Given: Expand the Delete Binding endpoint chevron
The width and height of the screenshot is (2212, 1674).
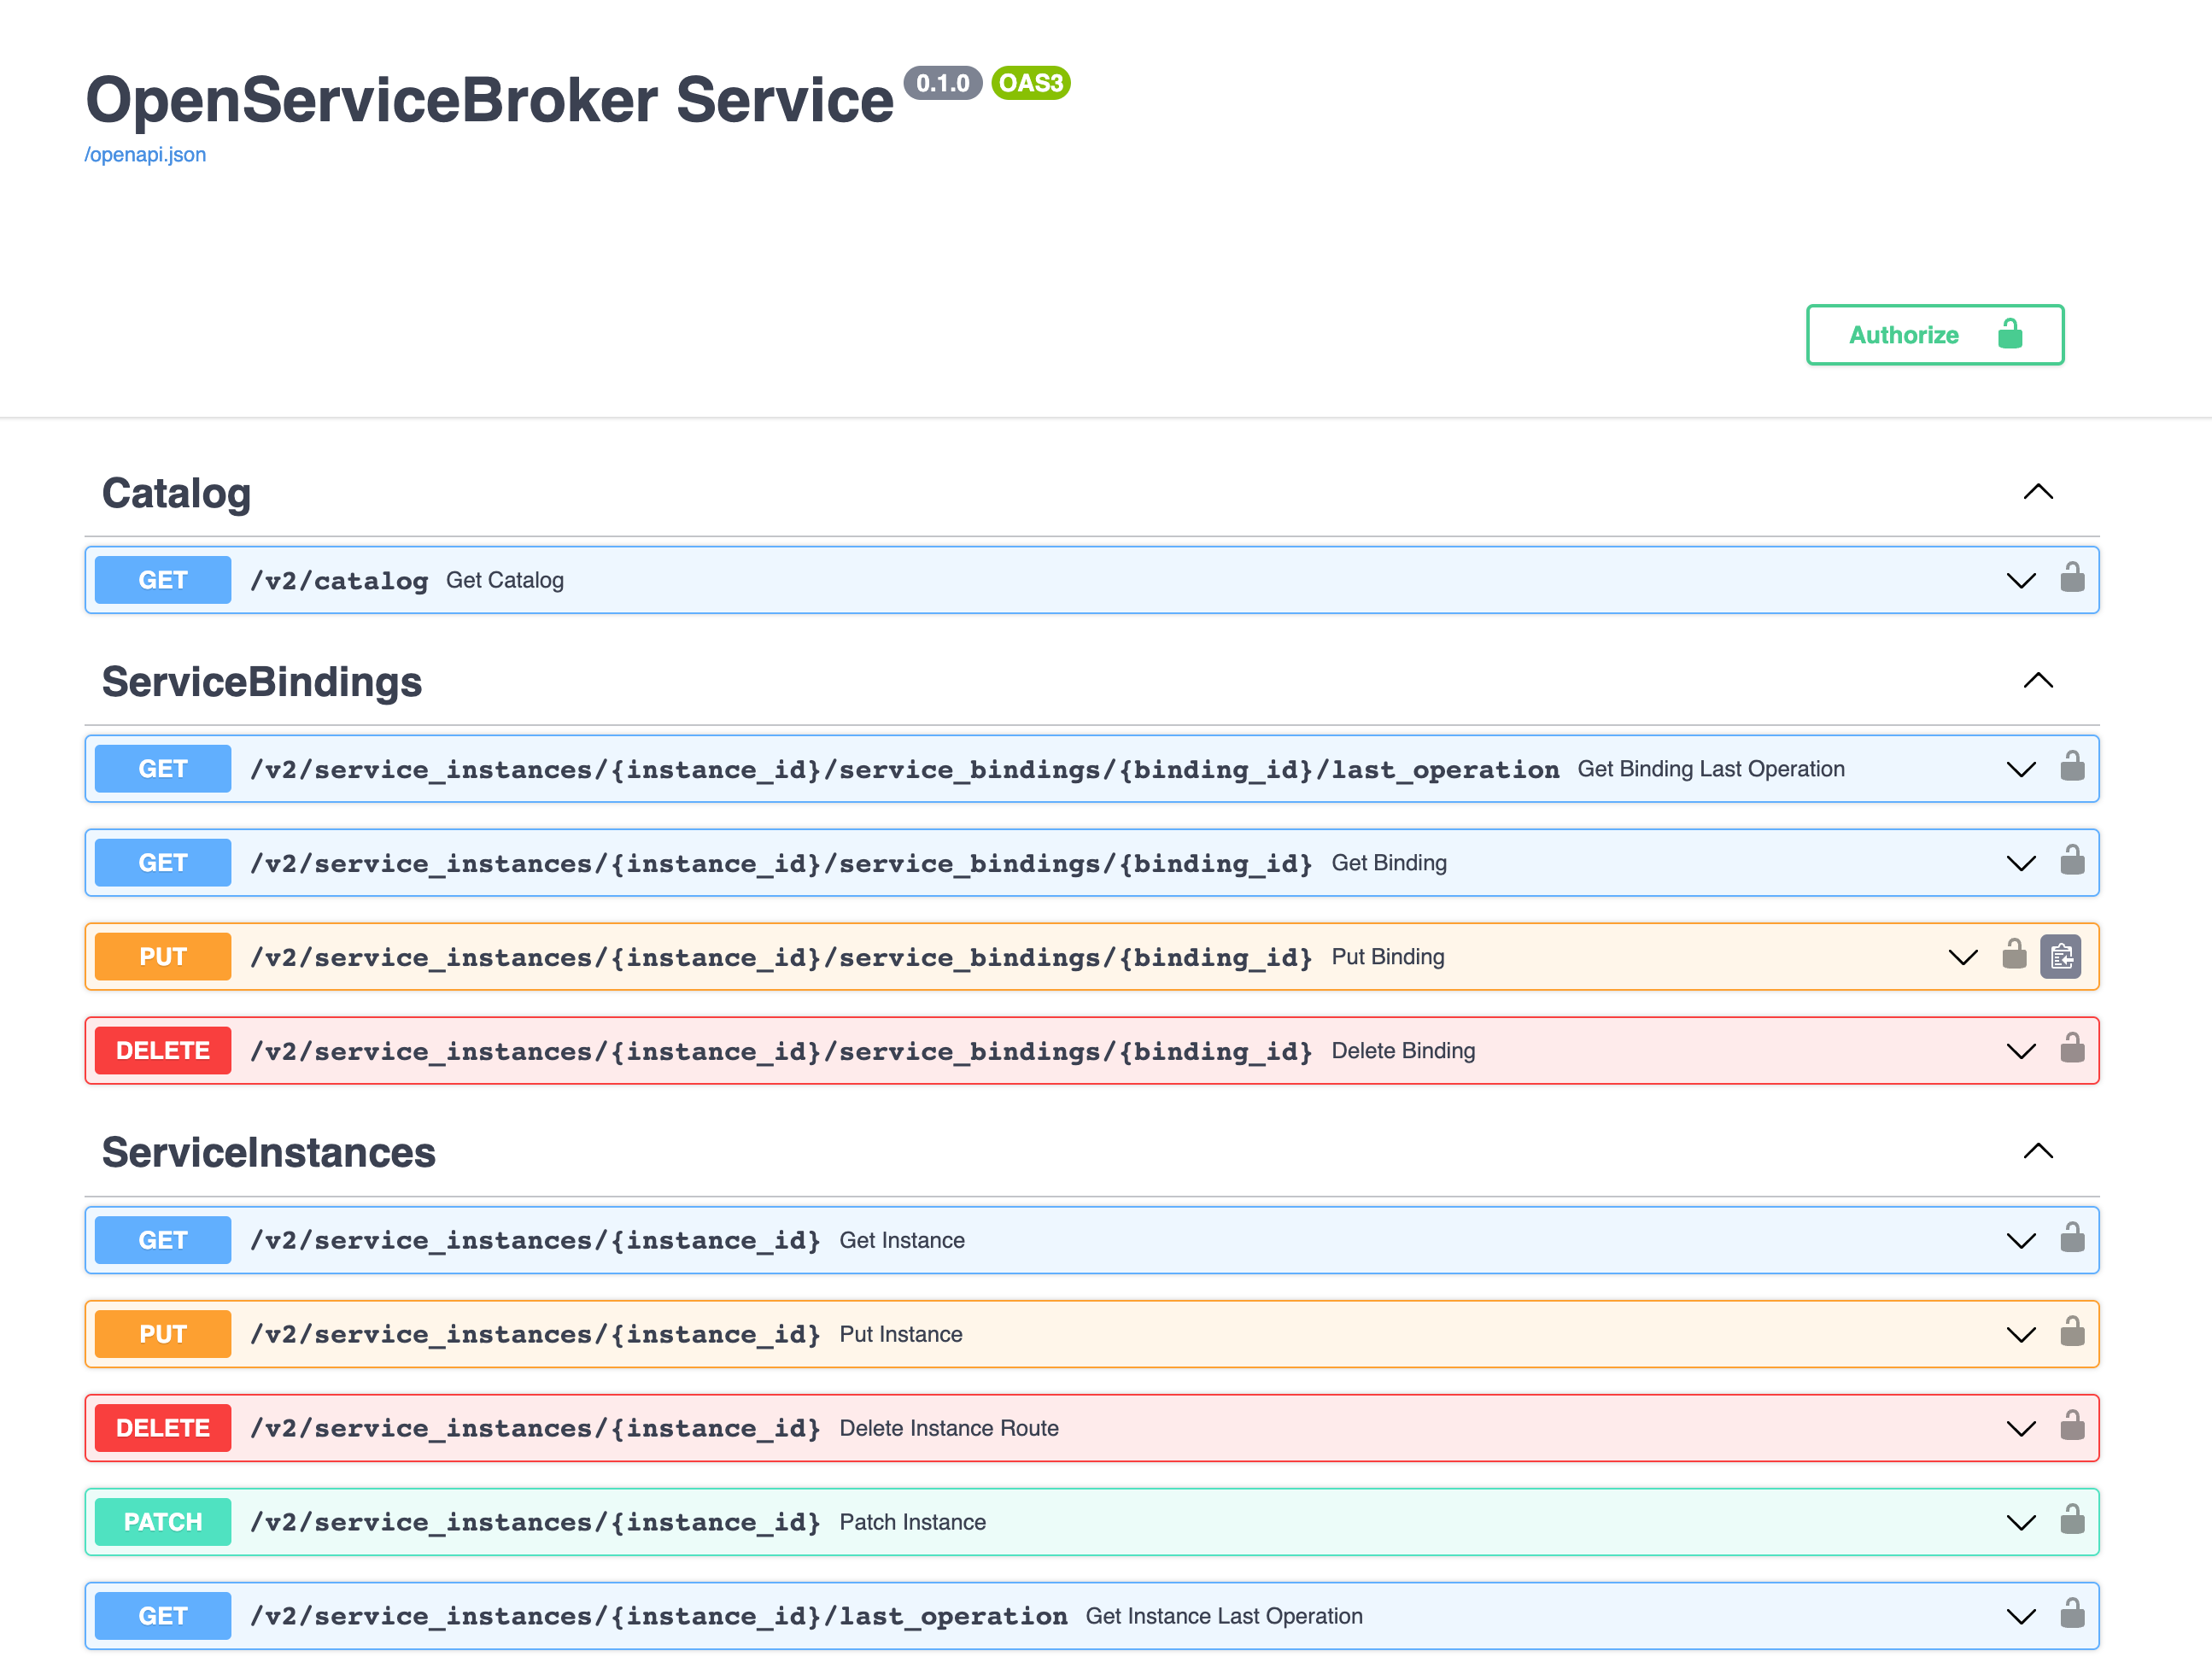Looking at the screenshot, I should (x=2021, y=1052).
